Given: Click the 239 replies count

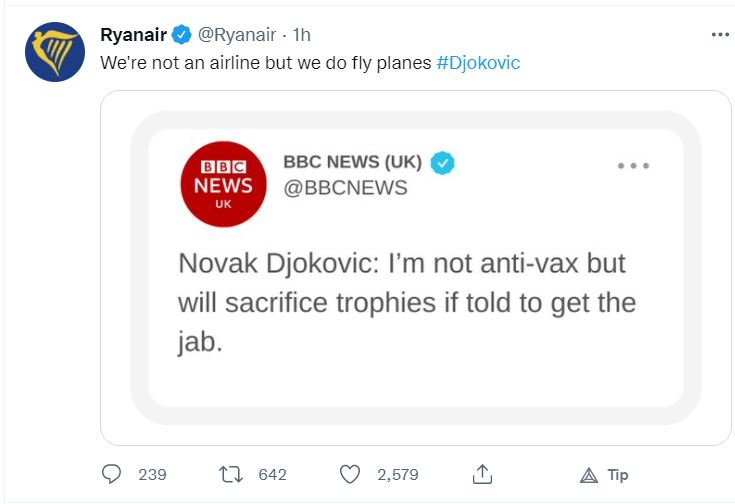Looking at the screenshot, I should [152, 474].
